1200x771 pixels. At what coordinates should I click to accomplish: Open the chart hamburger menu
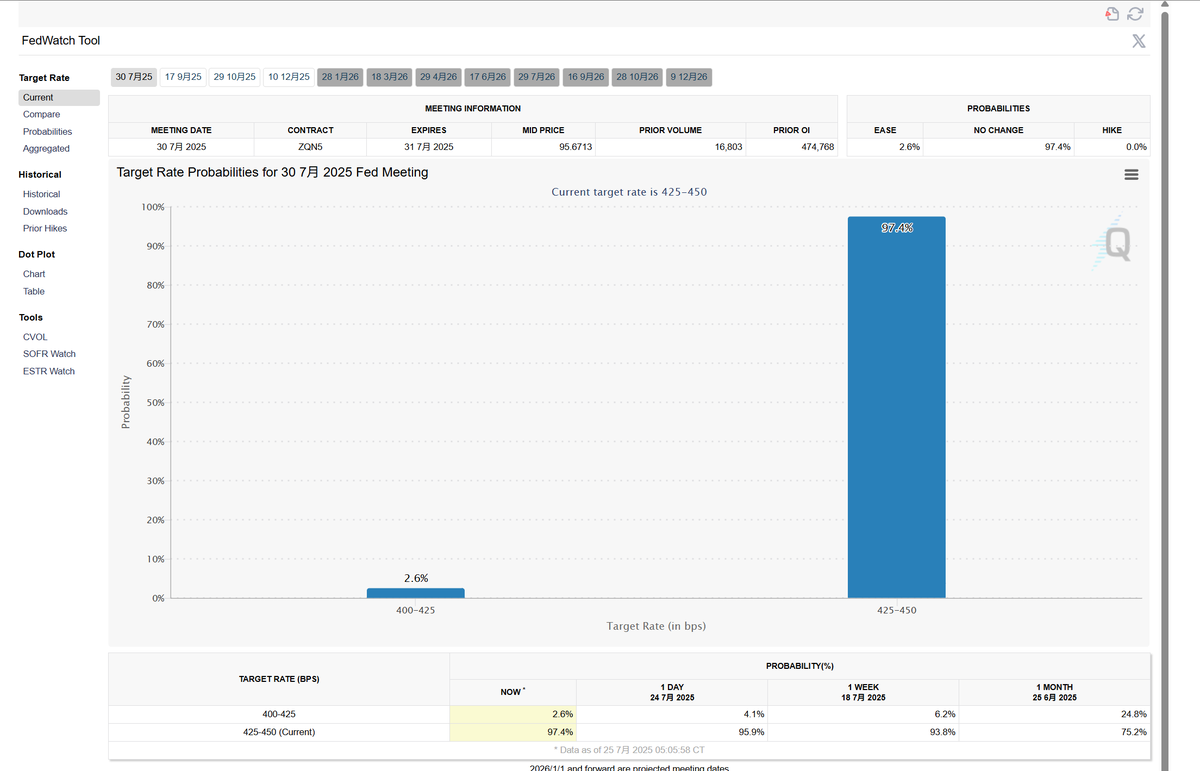coord(1131,174)
